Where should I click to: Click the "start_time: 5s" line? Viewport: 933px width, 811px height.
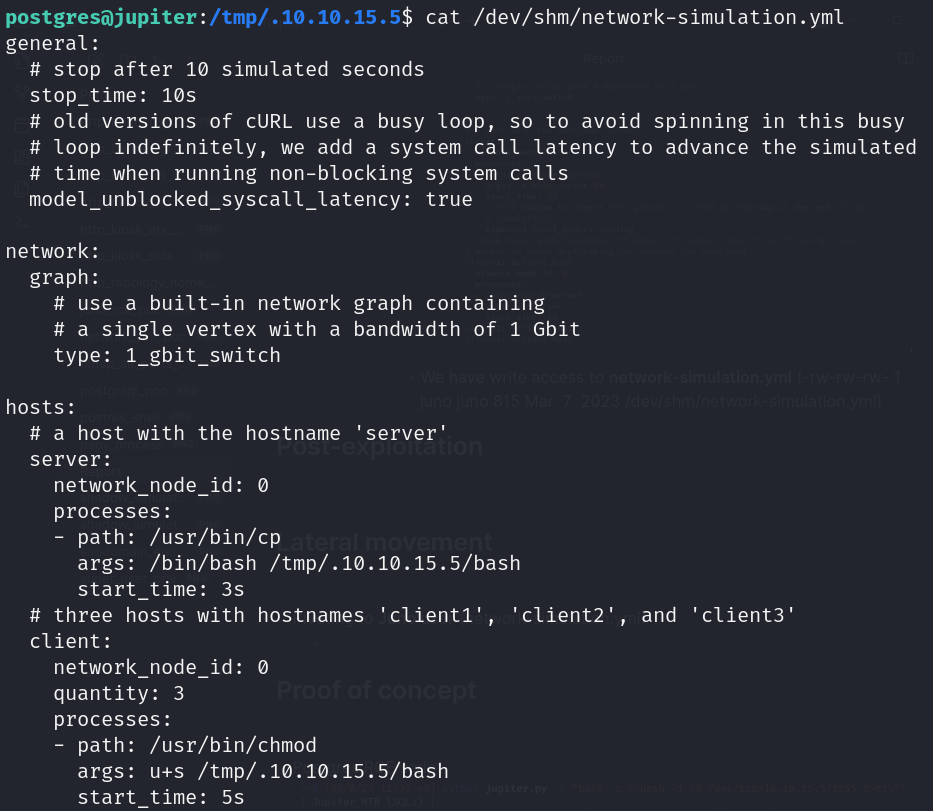coord(161,797)
